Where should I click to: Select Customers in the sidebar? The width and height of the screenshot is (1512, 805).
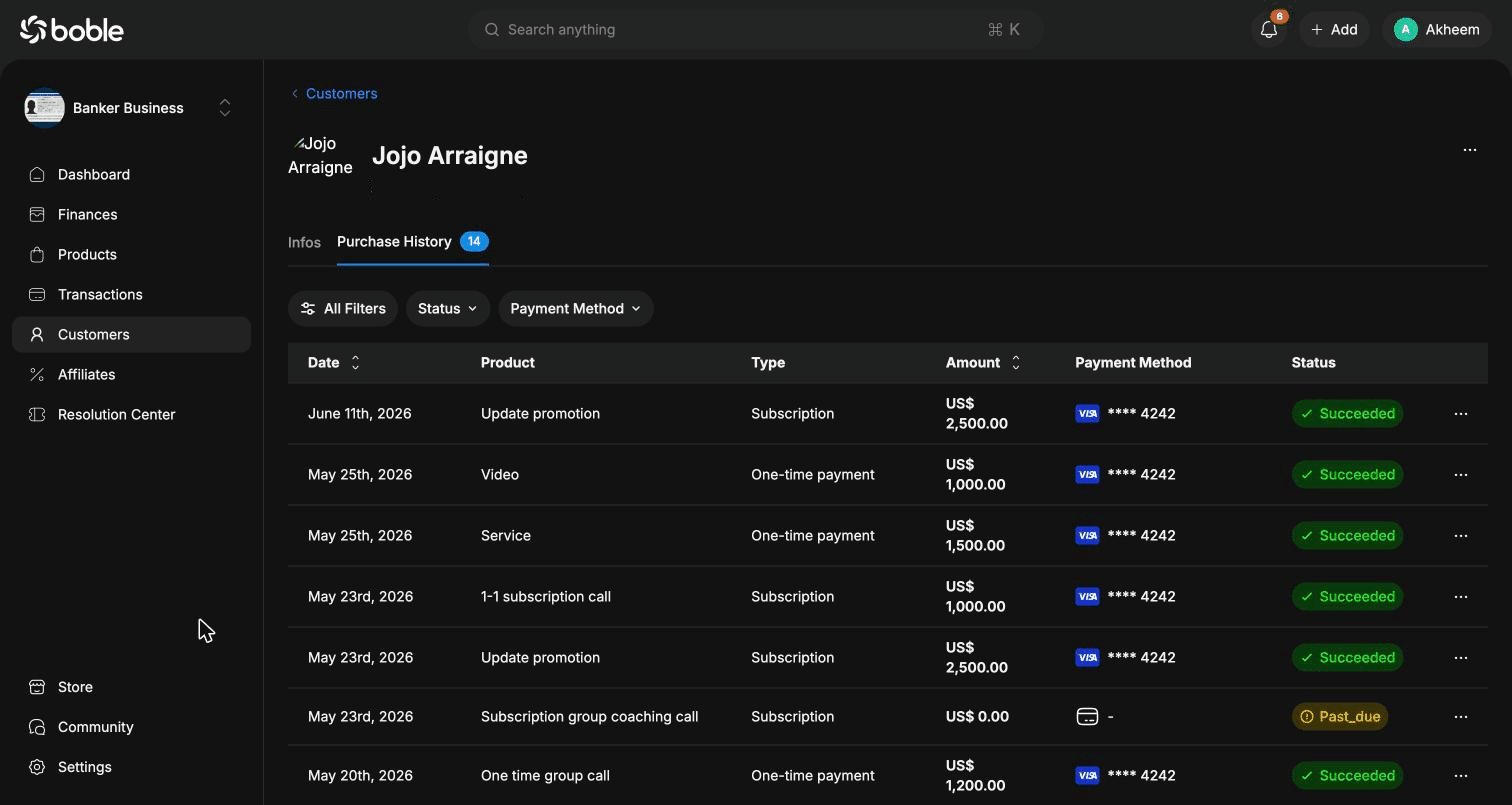pyautogui.click(x=131, y=335)
